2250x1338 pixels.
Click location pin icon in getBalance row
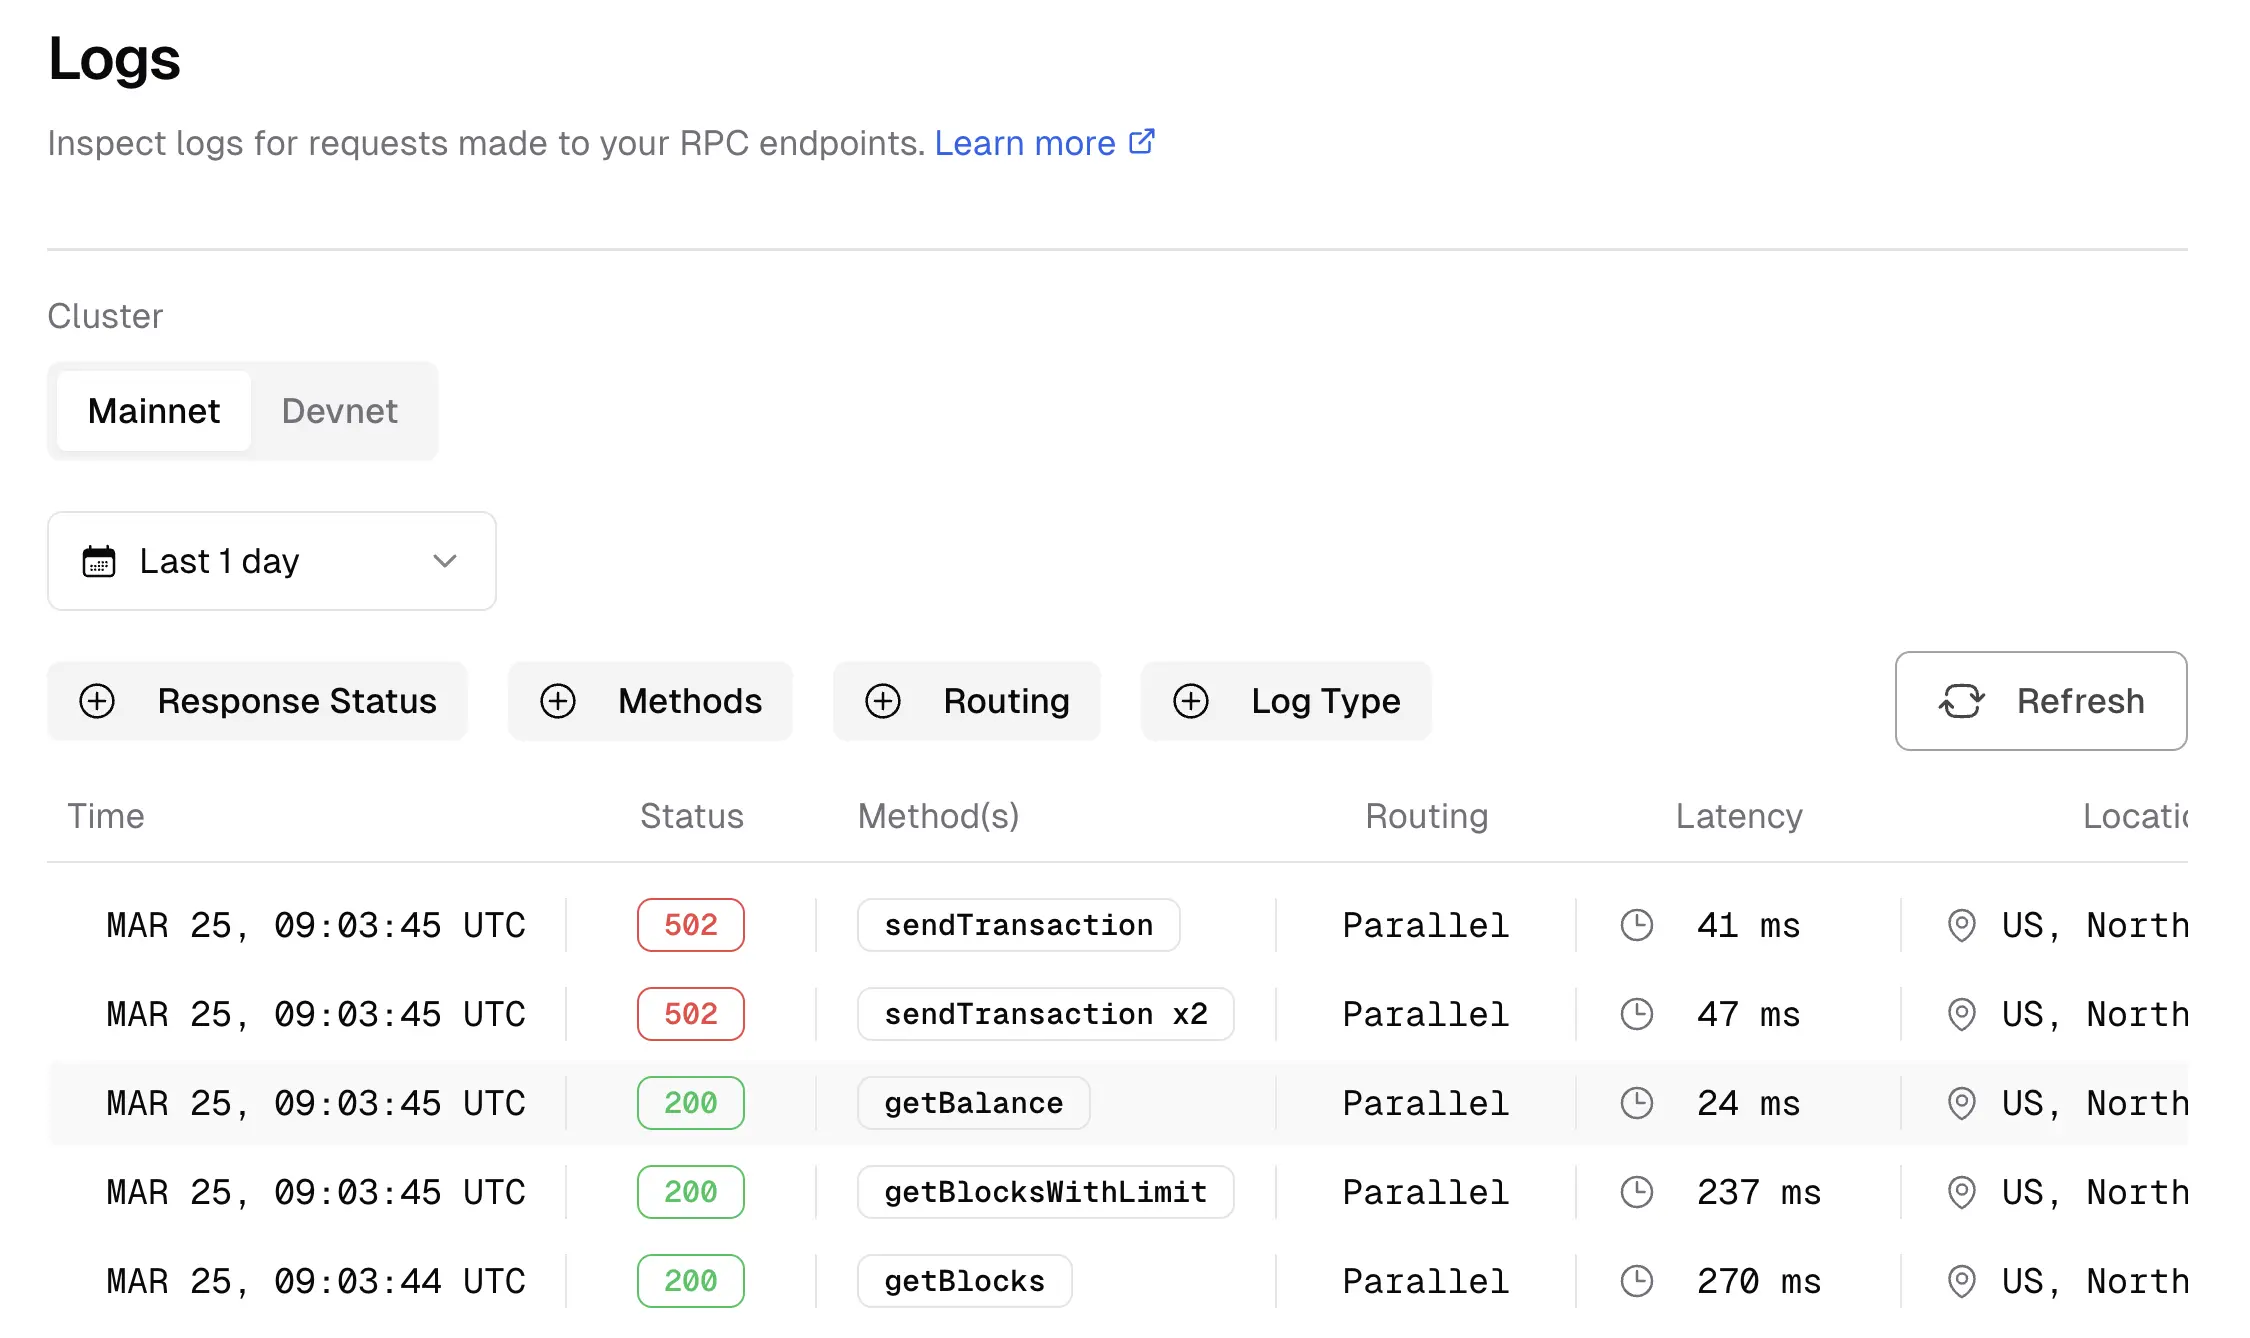pyautogui.click(x=1961, y=1104)
